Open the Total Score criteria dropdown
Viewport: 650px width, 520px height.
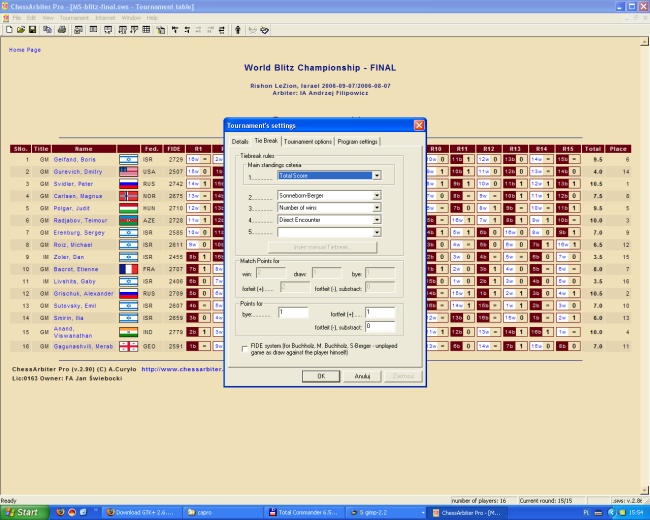coord(376,176)
